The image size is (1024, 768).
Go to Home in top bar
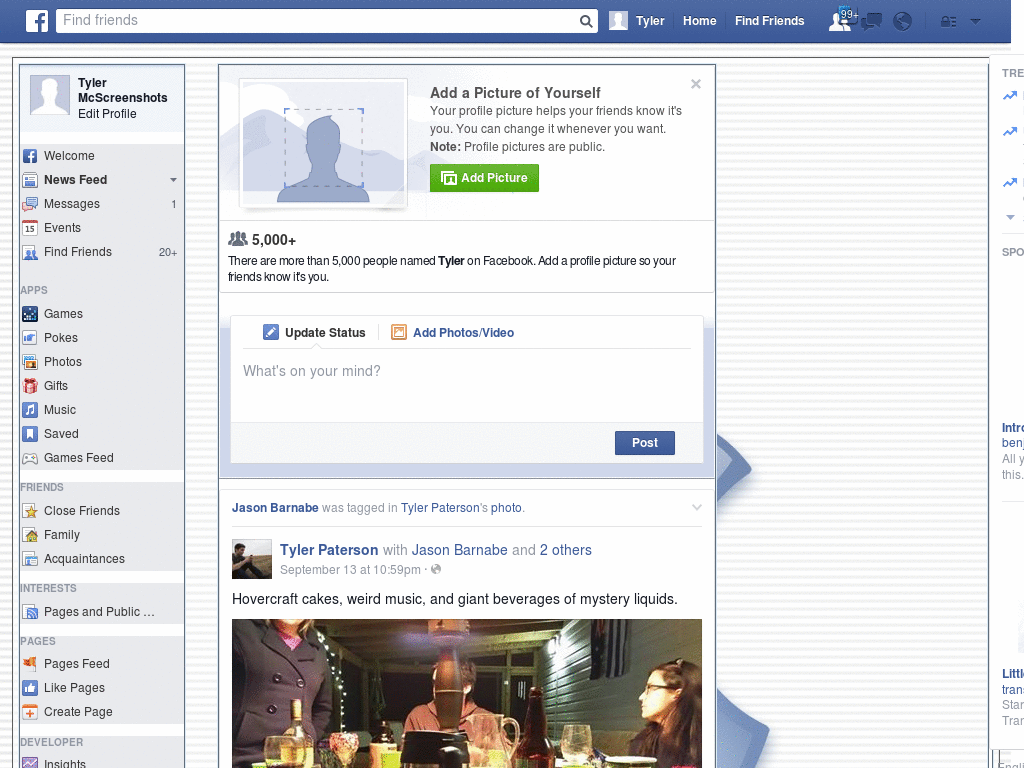point(699,21)
